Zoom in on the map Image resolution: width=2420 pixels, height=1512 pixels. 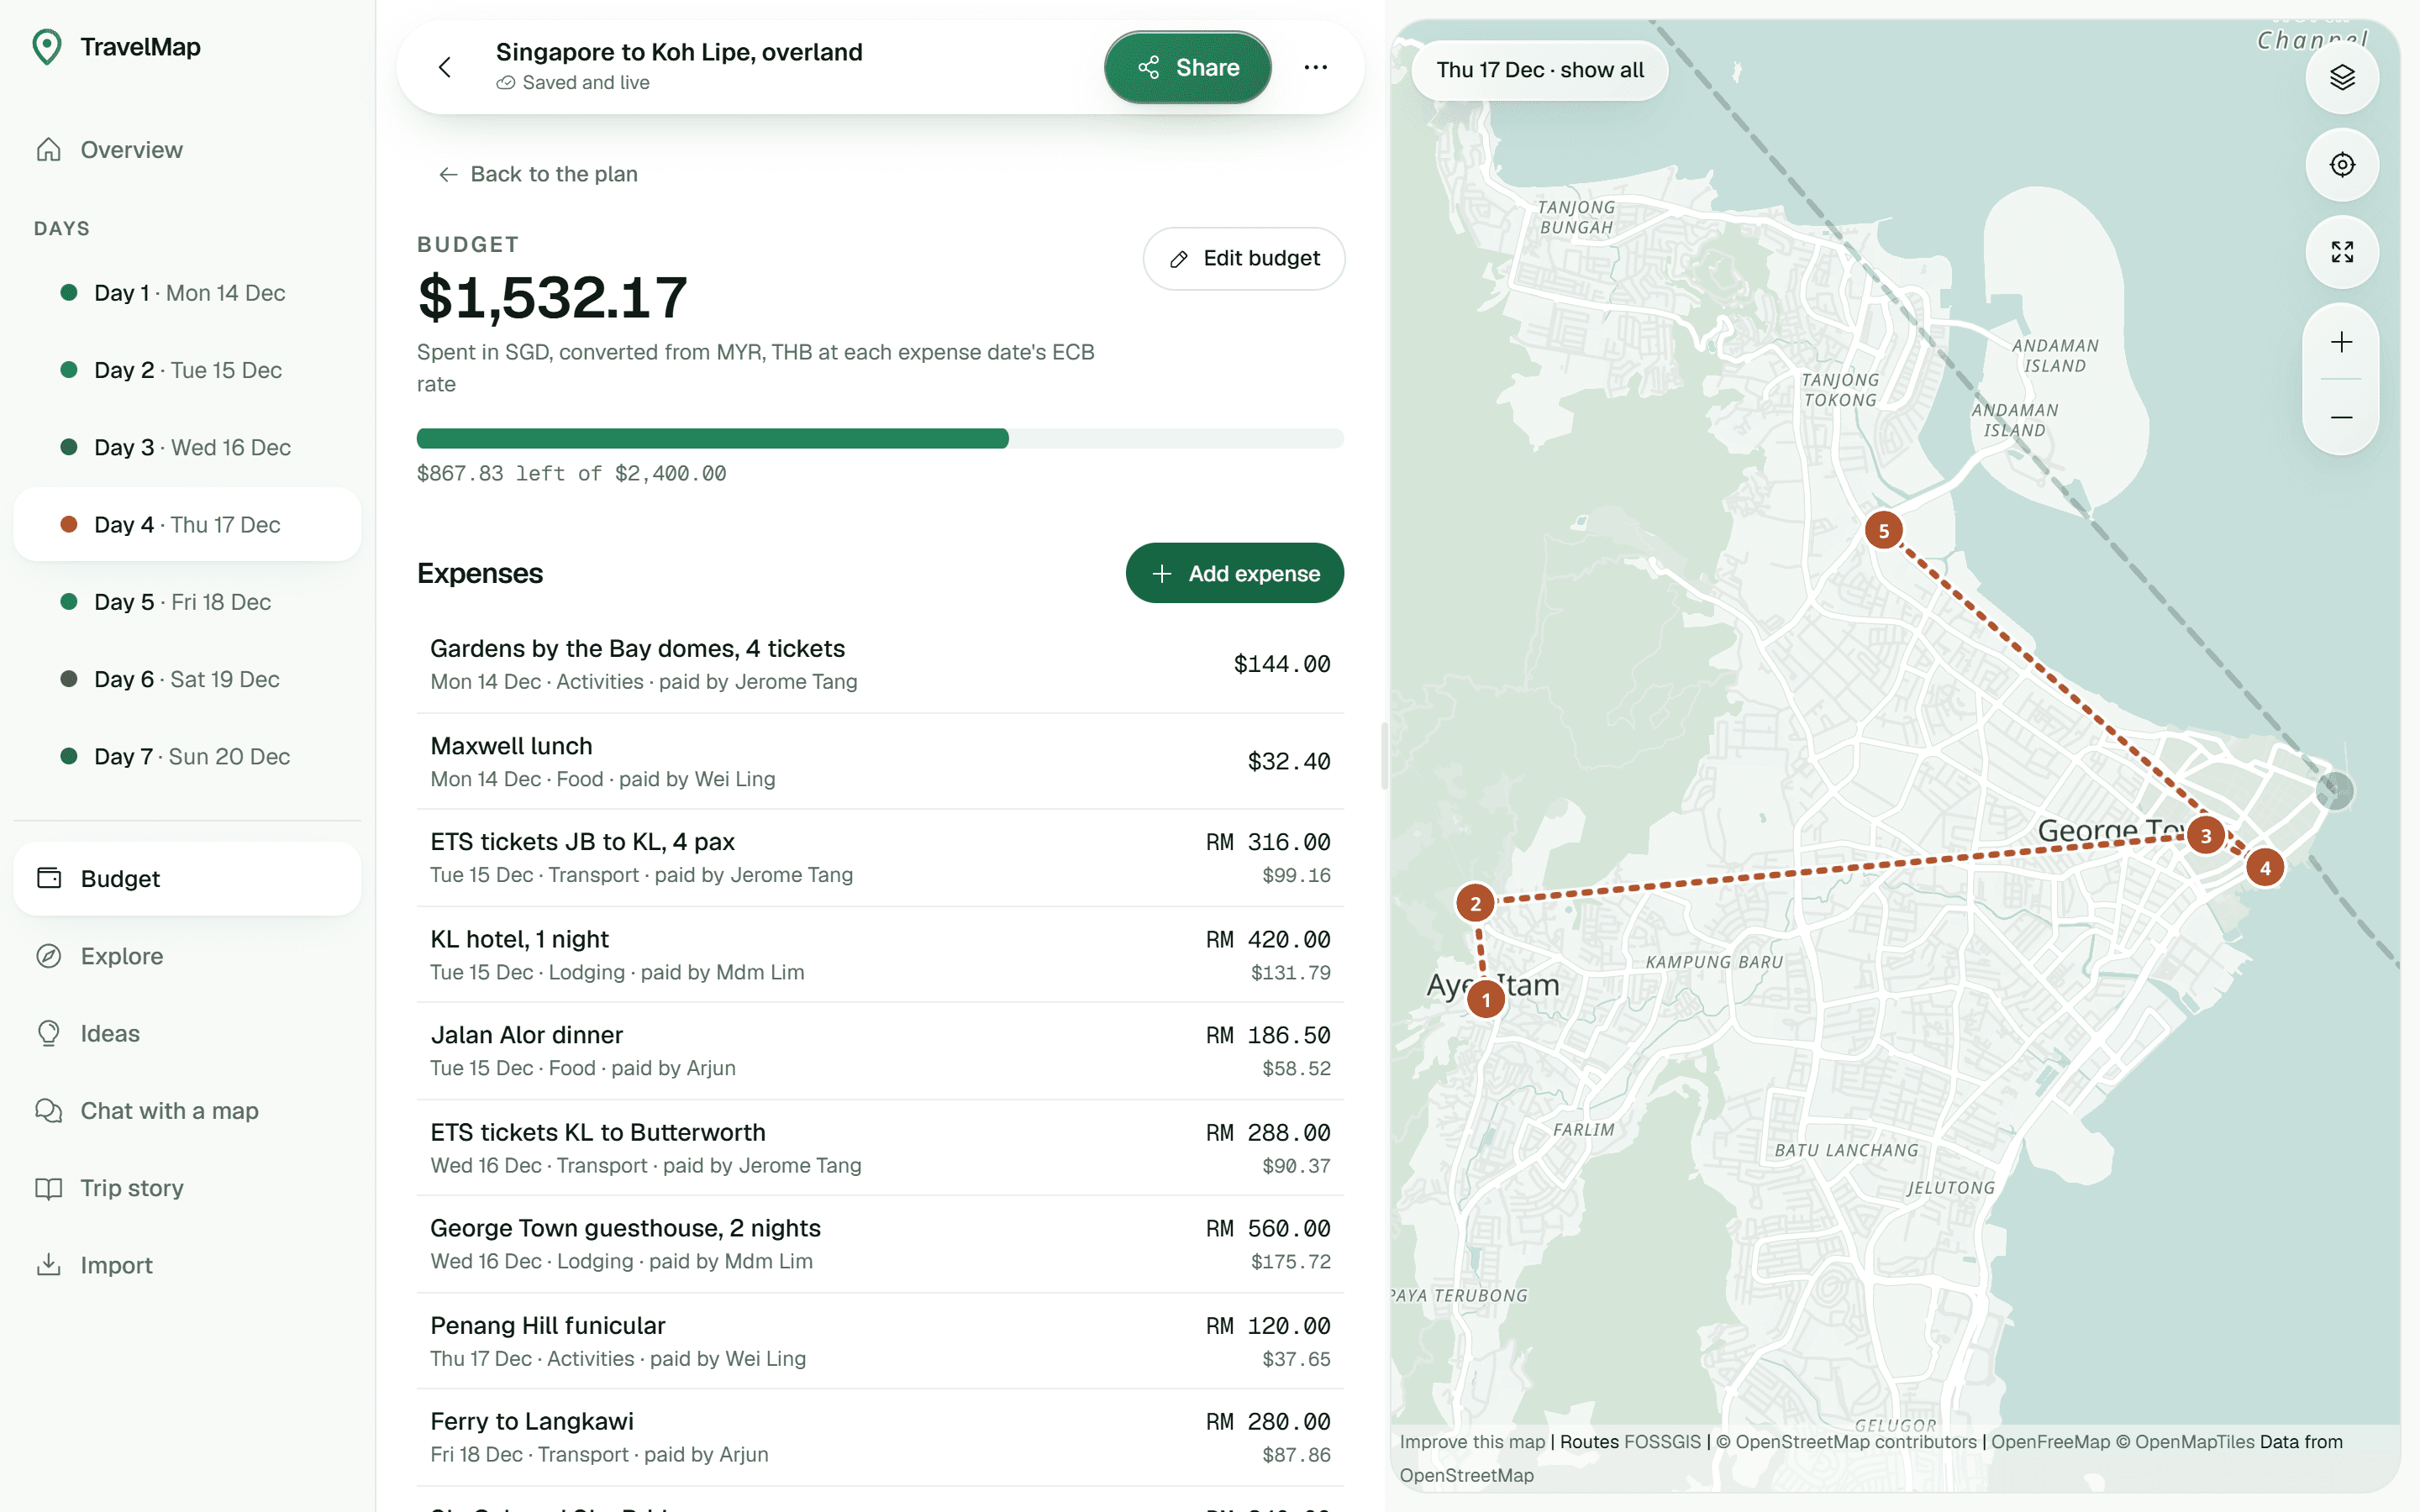[2340, 342]
